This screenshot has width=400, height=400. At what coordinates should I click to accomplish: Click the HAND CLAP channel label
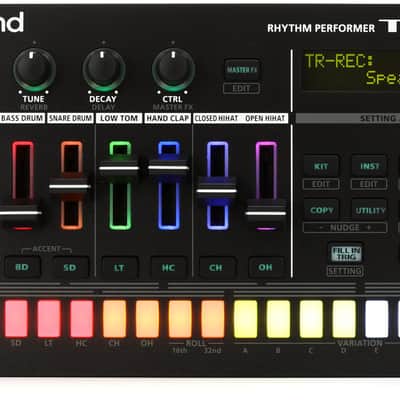[x=168, y=118]
